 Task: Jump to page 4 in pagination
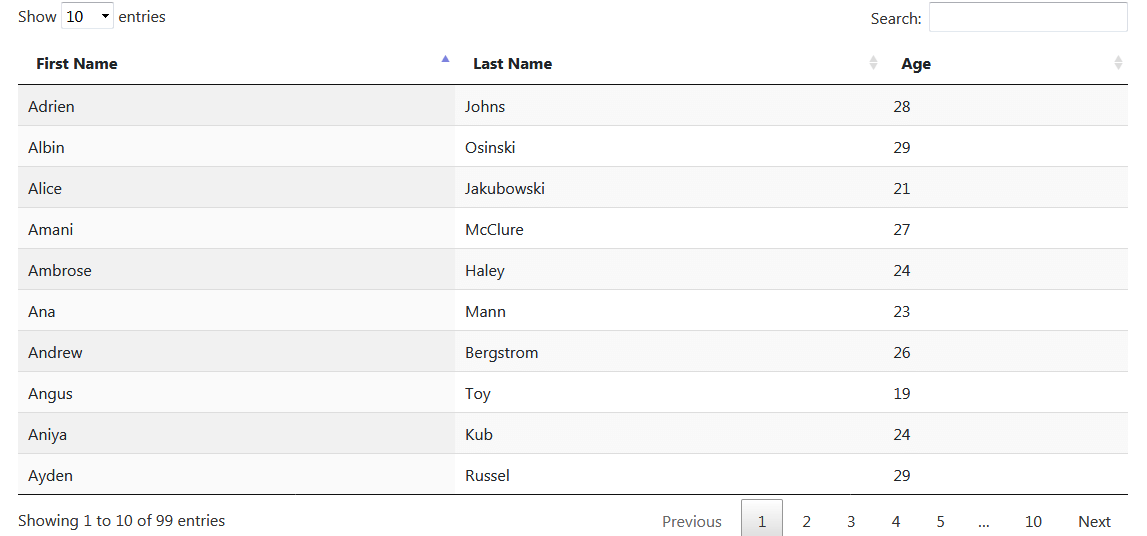(895, 521)
